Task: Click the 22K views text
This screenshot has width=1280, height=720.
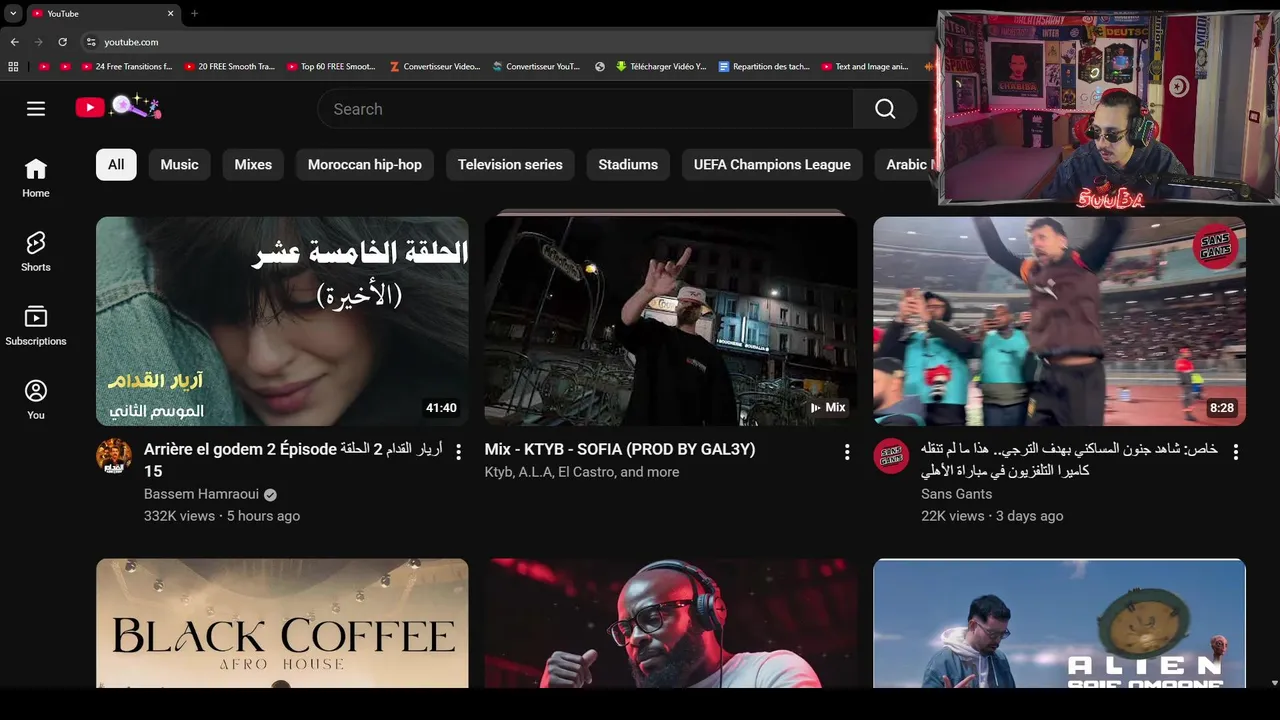Action: [953, 516]
